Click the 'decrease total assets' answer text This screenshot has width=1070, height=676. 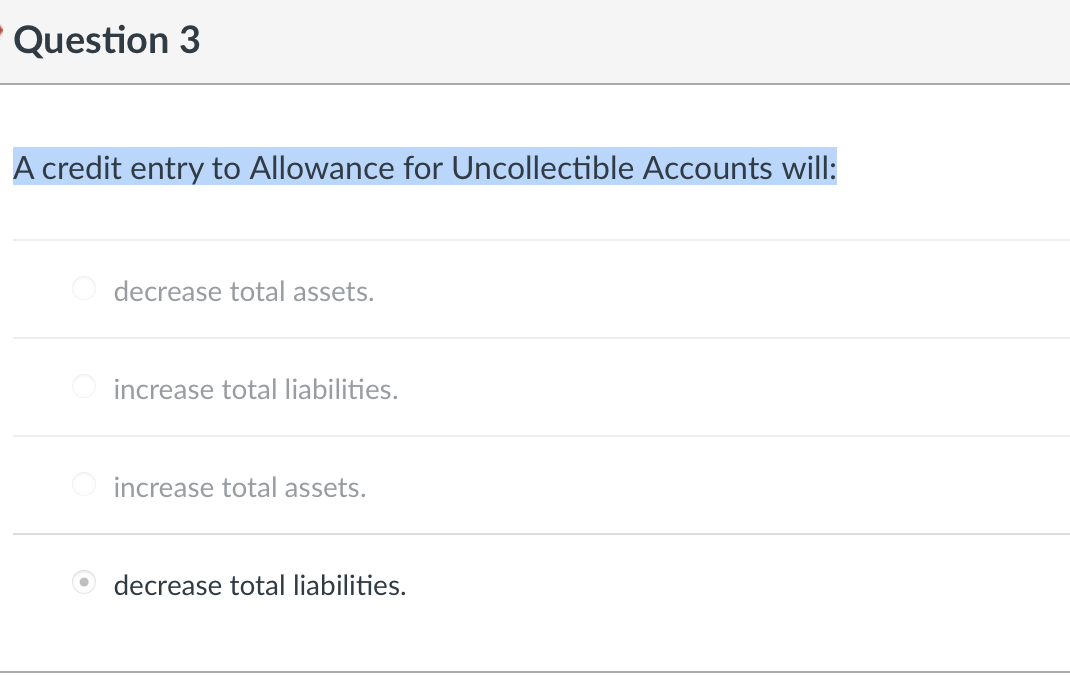[x=244, y=291]
